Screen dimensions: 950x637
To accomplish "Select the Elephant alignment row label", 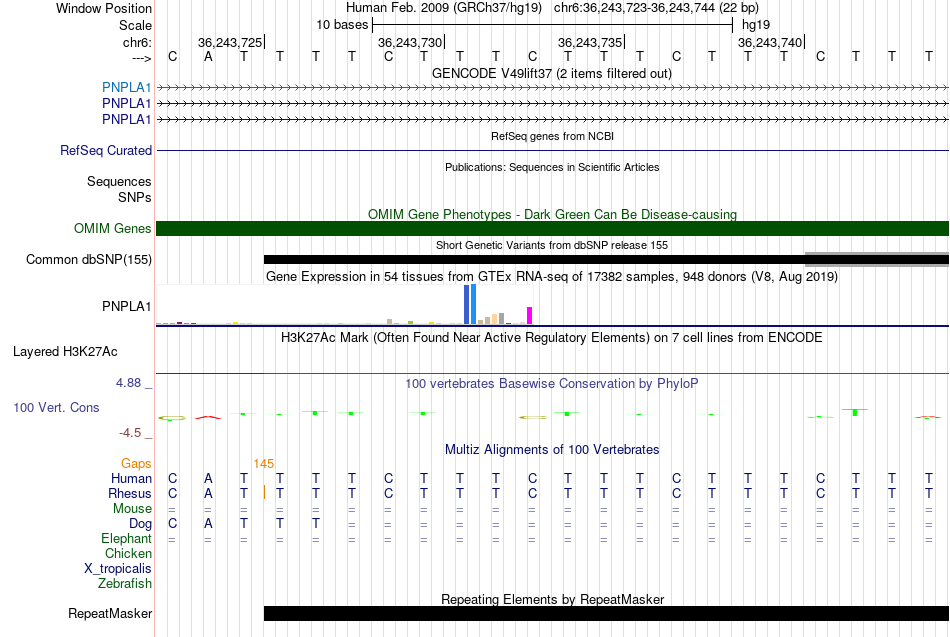I will [126, 539].
